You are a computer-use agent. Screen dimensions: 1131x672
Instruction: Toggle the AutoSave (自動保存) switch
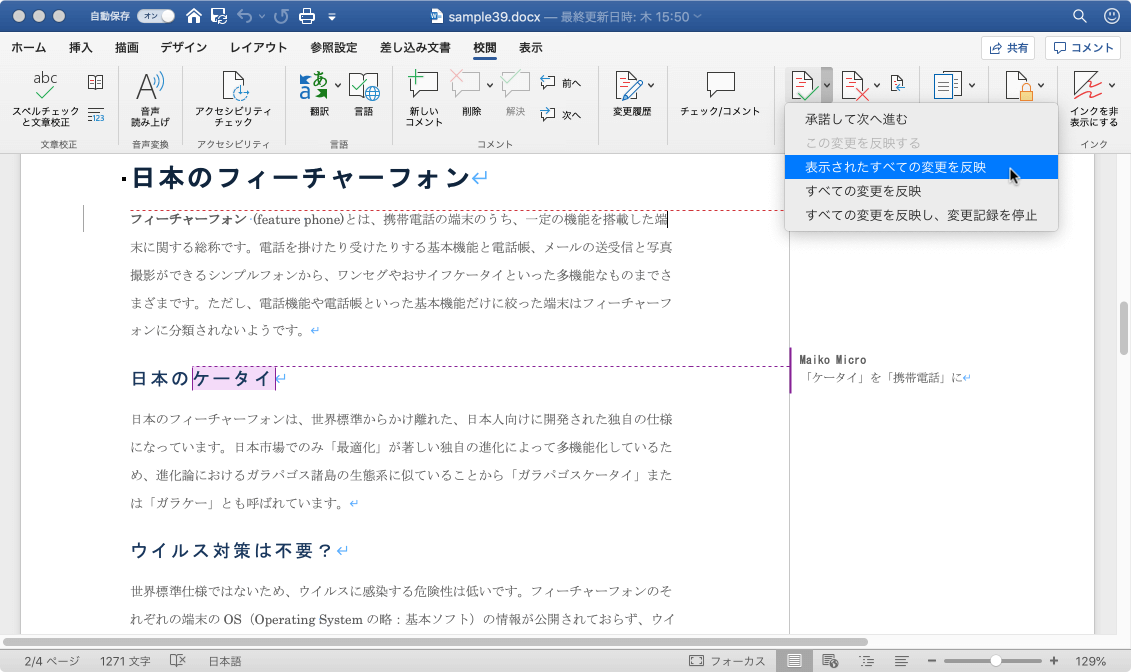pyautogui.click(x=157, y=16)
